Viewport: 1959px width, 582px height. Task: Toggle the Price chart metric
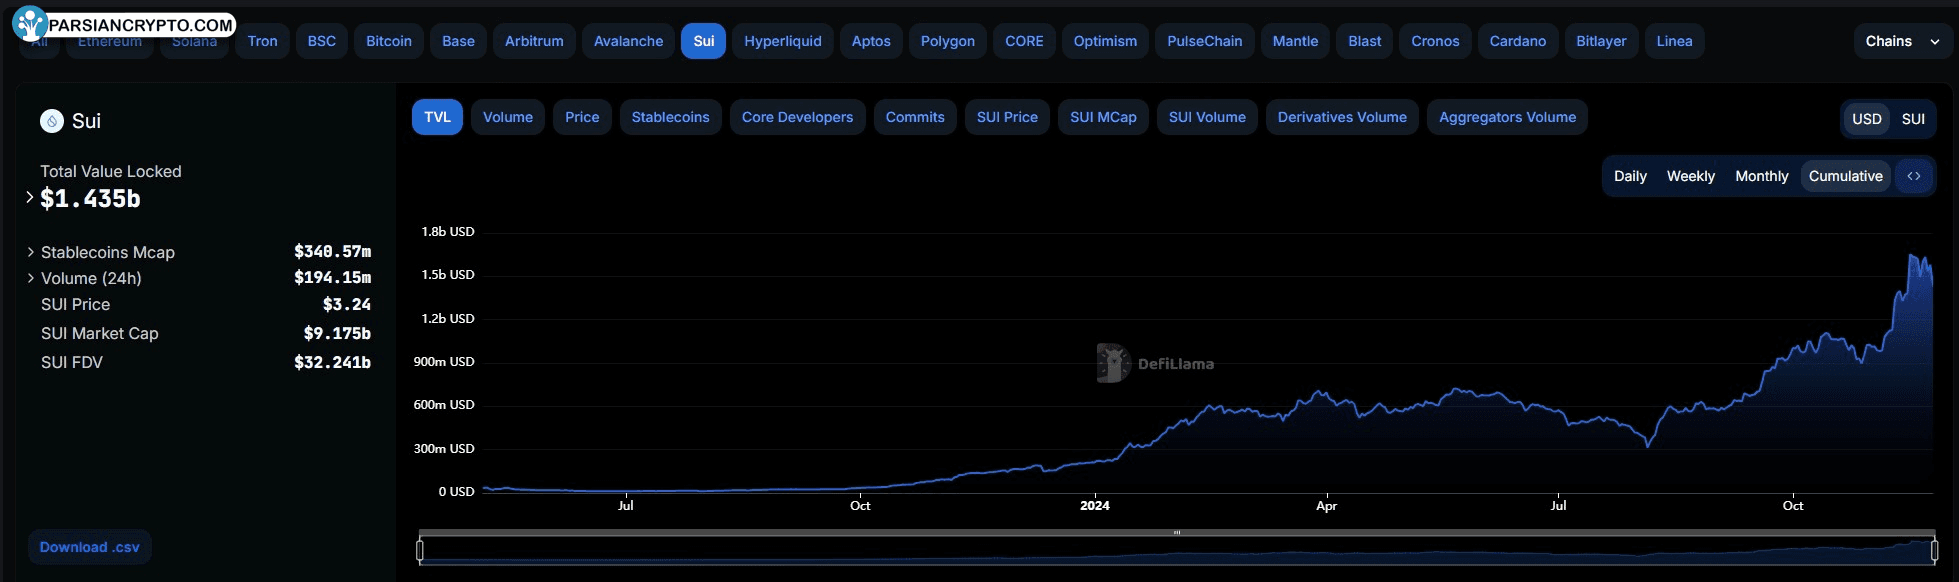click(582, 117)
